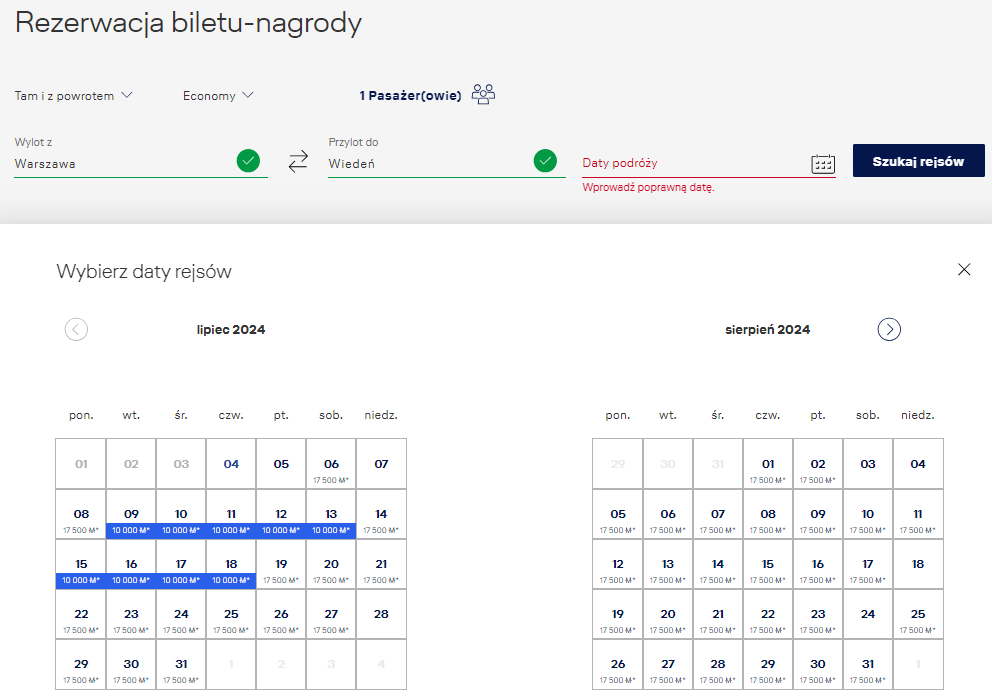Select August 31 in the calendar

pyautogui.click(x=867, y=664)
